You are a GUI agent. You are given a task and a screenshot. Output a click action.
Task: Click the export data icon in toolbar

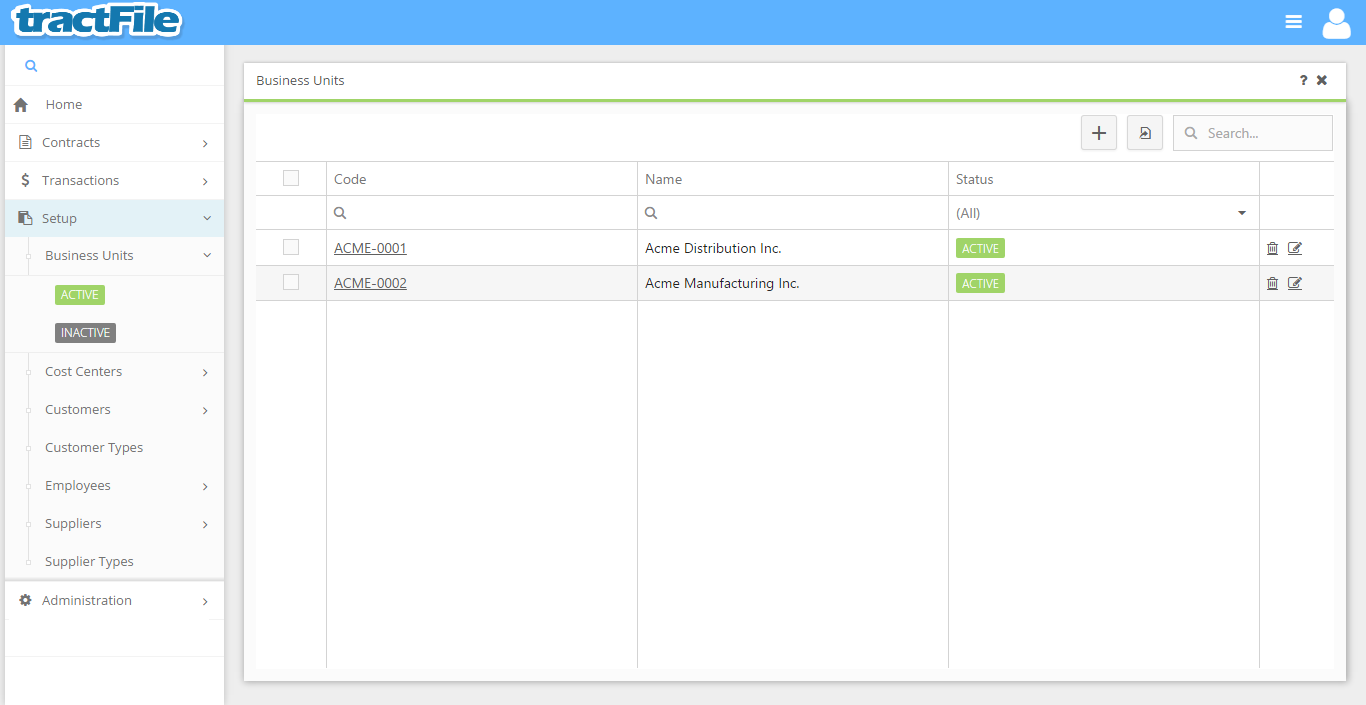coord(1144,133)
